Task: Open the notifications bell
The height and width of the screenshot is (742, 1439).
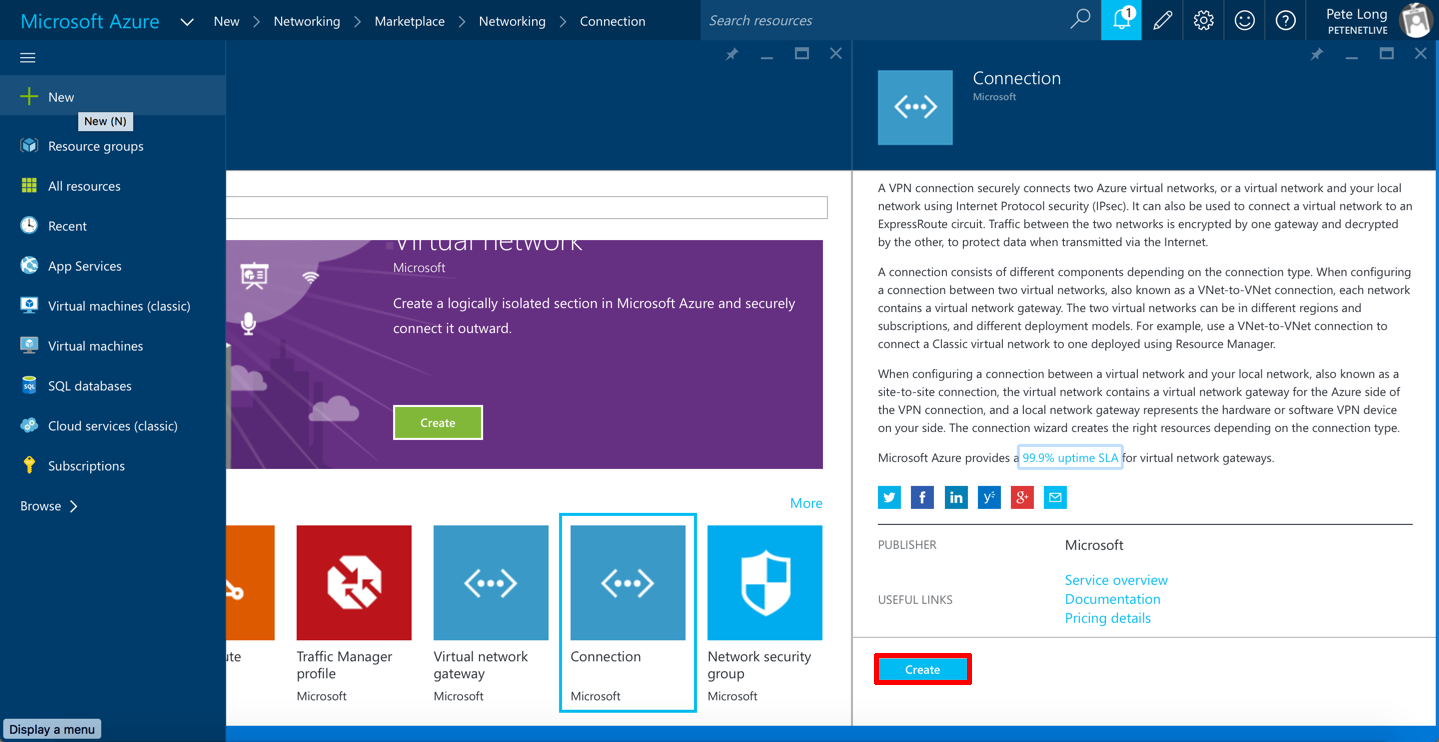Action: coord(1122,20)
